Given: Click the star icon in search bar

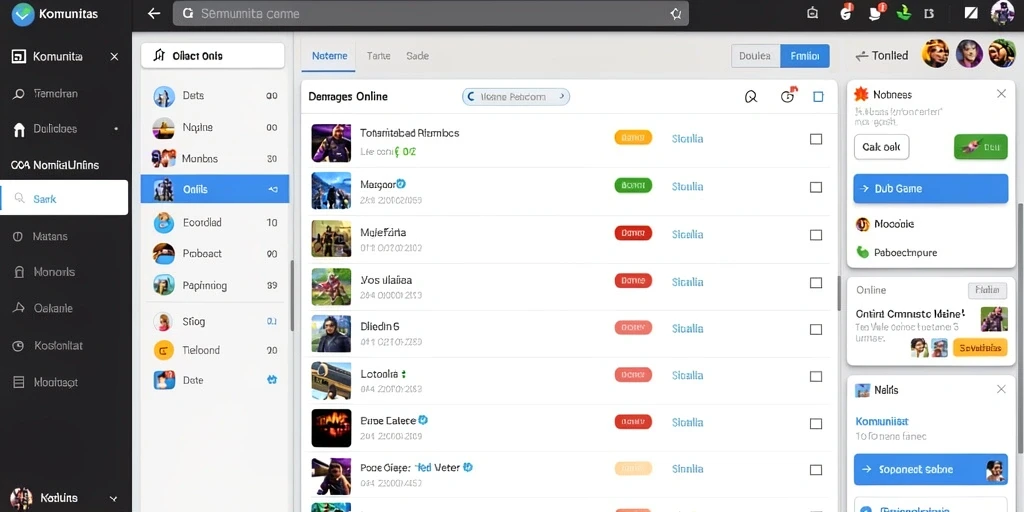Looking at the screenshot, I should click(x=676, y=14).
